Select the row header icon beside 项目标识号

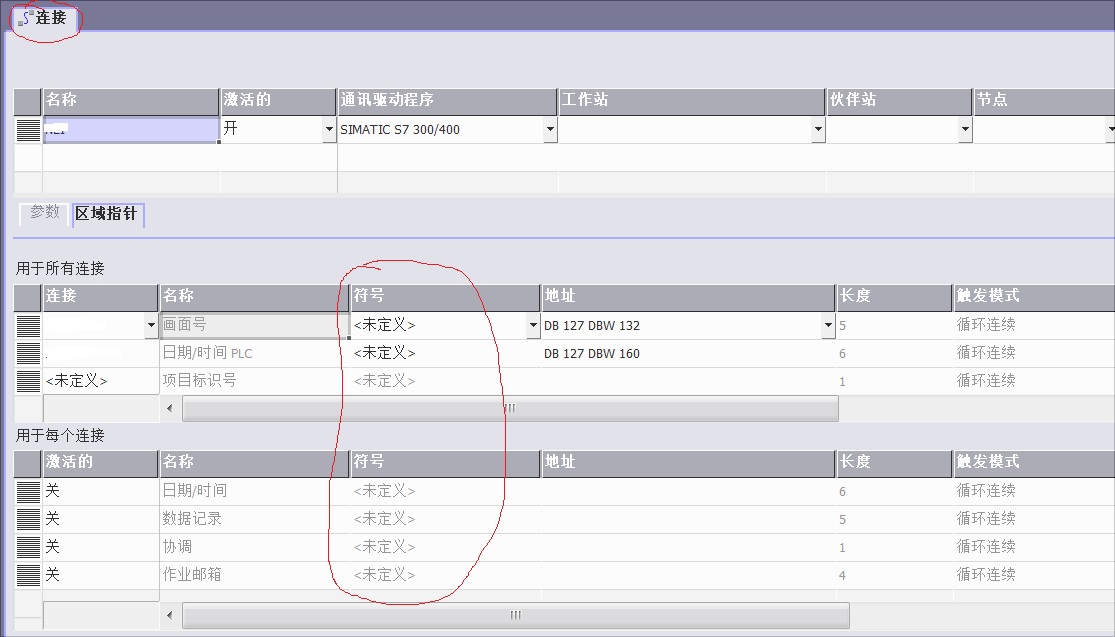tap(27, 380)
